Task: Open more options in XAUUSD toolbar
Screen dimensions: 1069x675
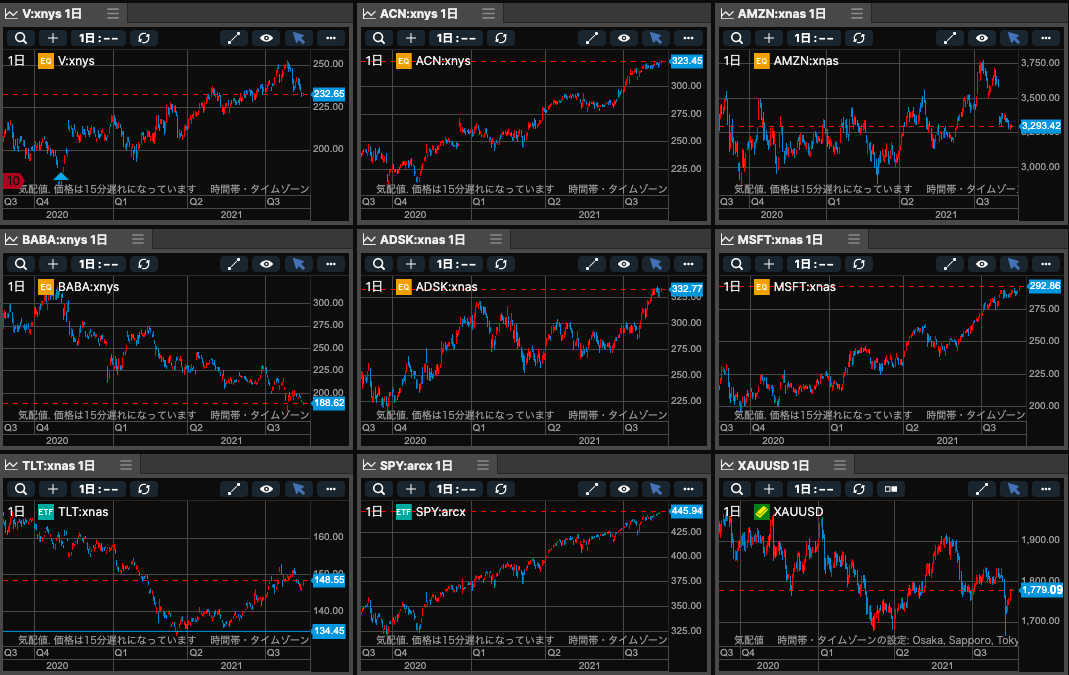Action: pos(1046,489)
